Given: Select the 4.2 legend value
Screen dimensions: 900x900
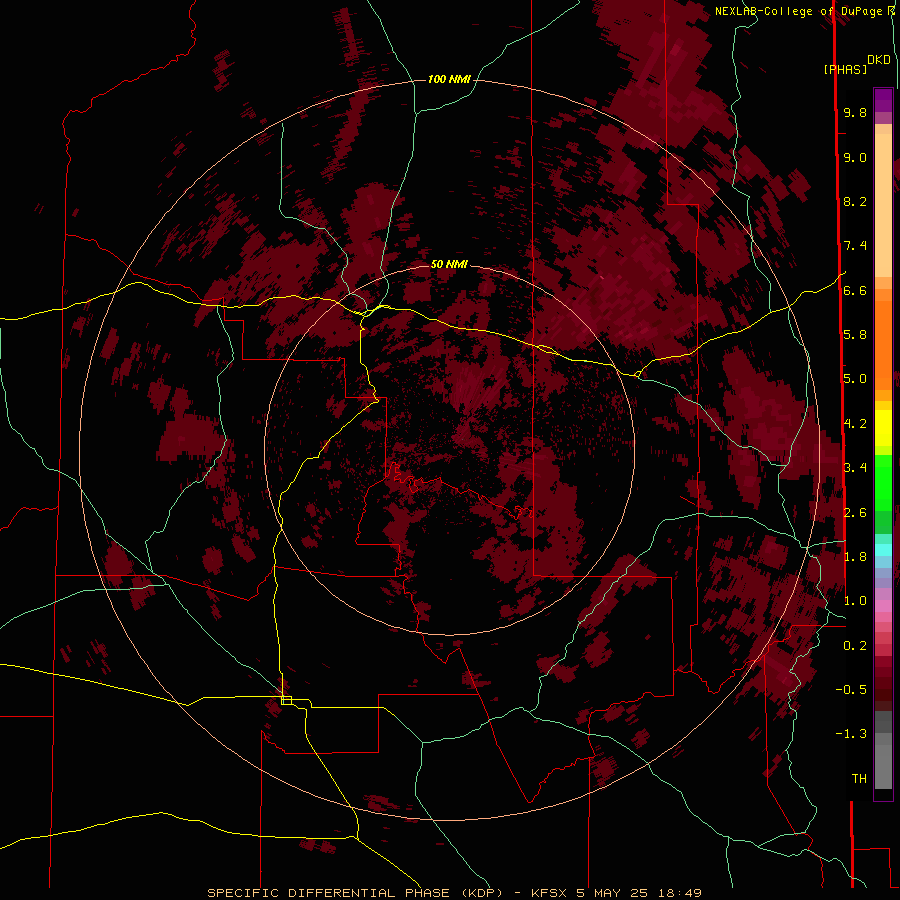Looking at the screenshot, I should pos(855,424).
